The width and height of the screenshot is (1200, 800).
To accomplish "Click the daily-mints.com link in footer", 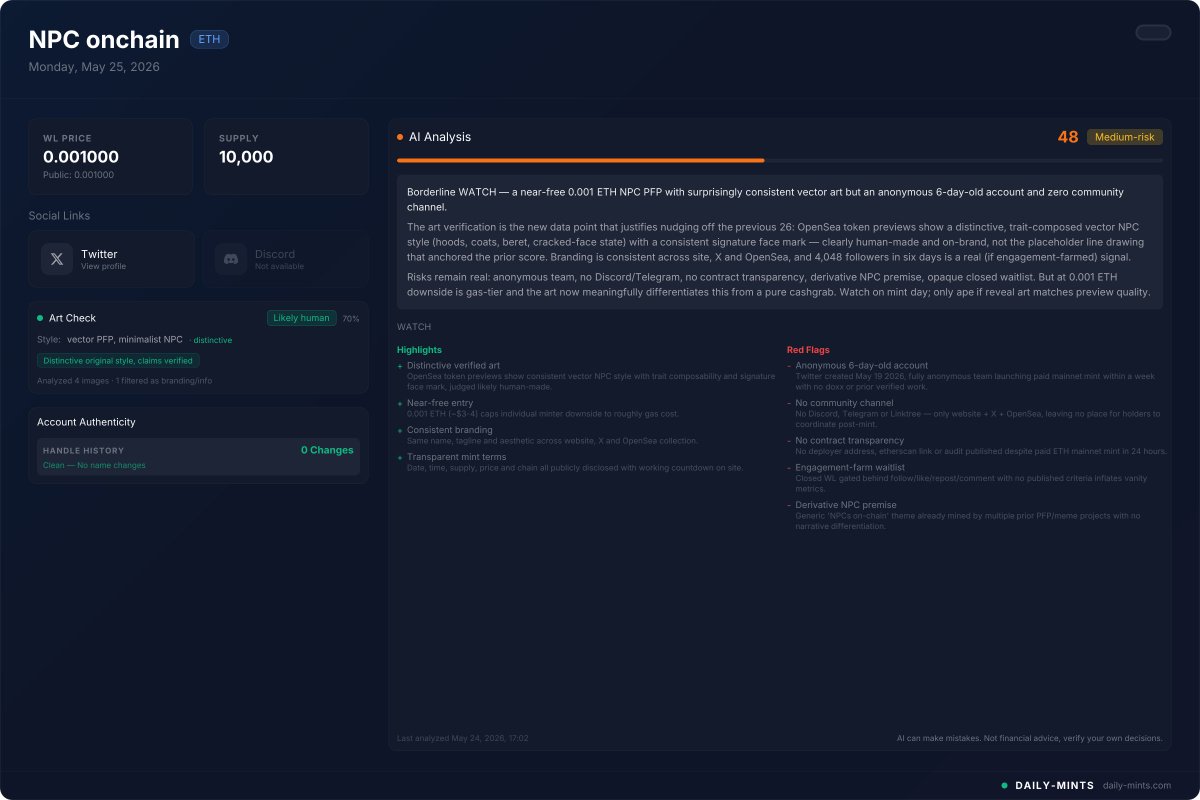I will (1137, 785).
